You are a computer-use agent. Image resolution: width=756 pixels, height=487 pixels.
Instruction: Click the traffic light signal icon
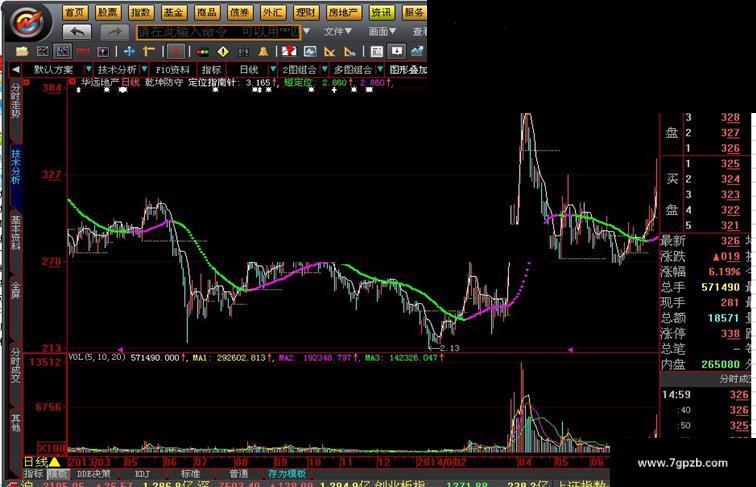point(202,52)
